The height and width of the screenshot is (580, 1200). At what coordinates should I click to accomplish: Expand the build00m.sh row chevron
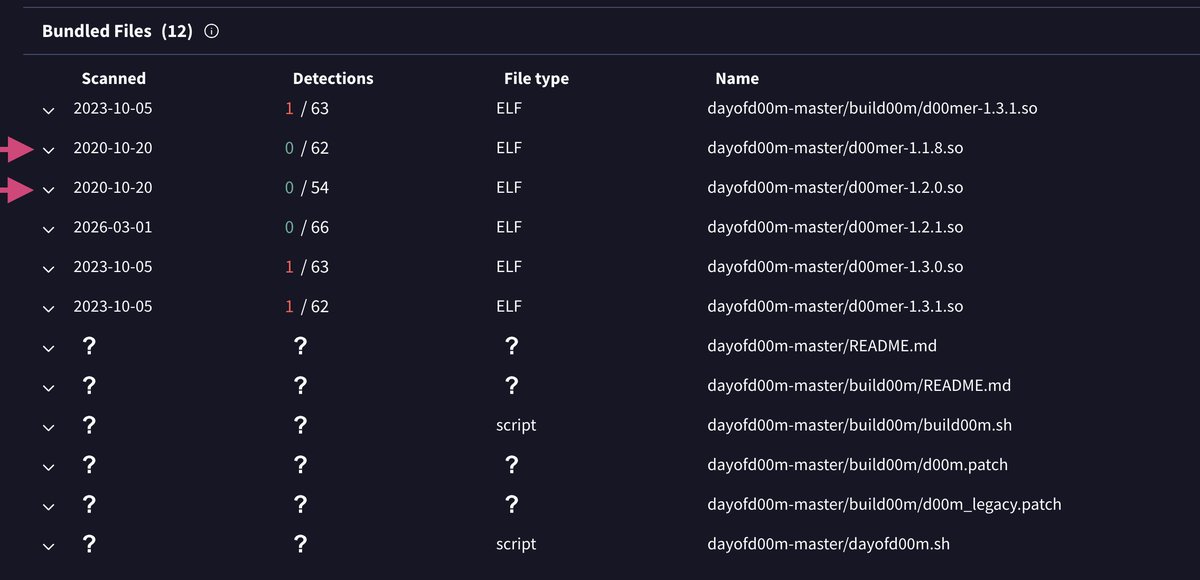(48, 427)
